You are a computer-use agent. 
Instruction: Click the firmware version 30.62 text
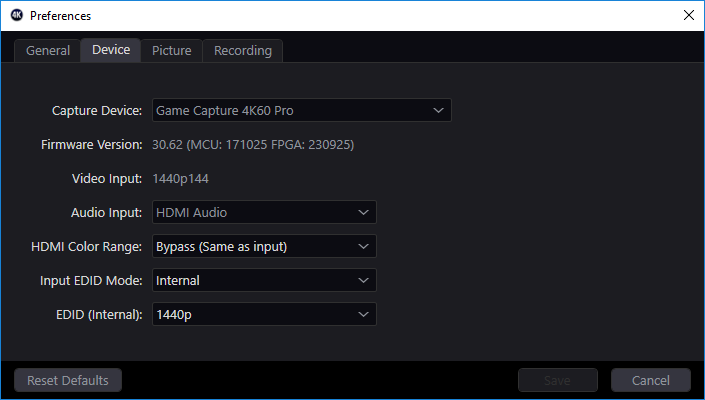tap(253, 145)
